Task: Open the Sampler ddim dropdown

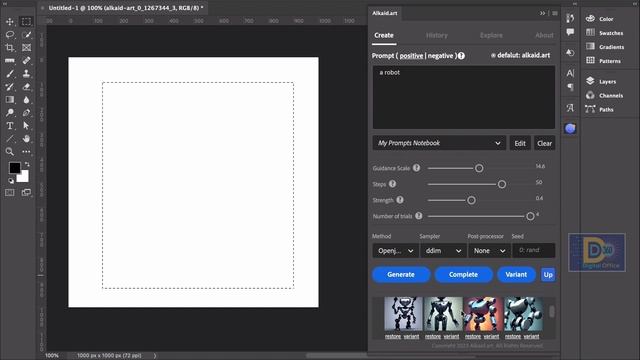Action: tap(443, 251)
